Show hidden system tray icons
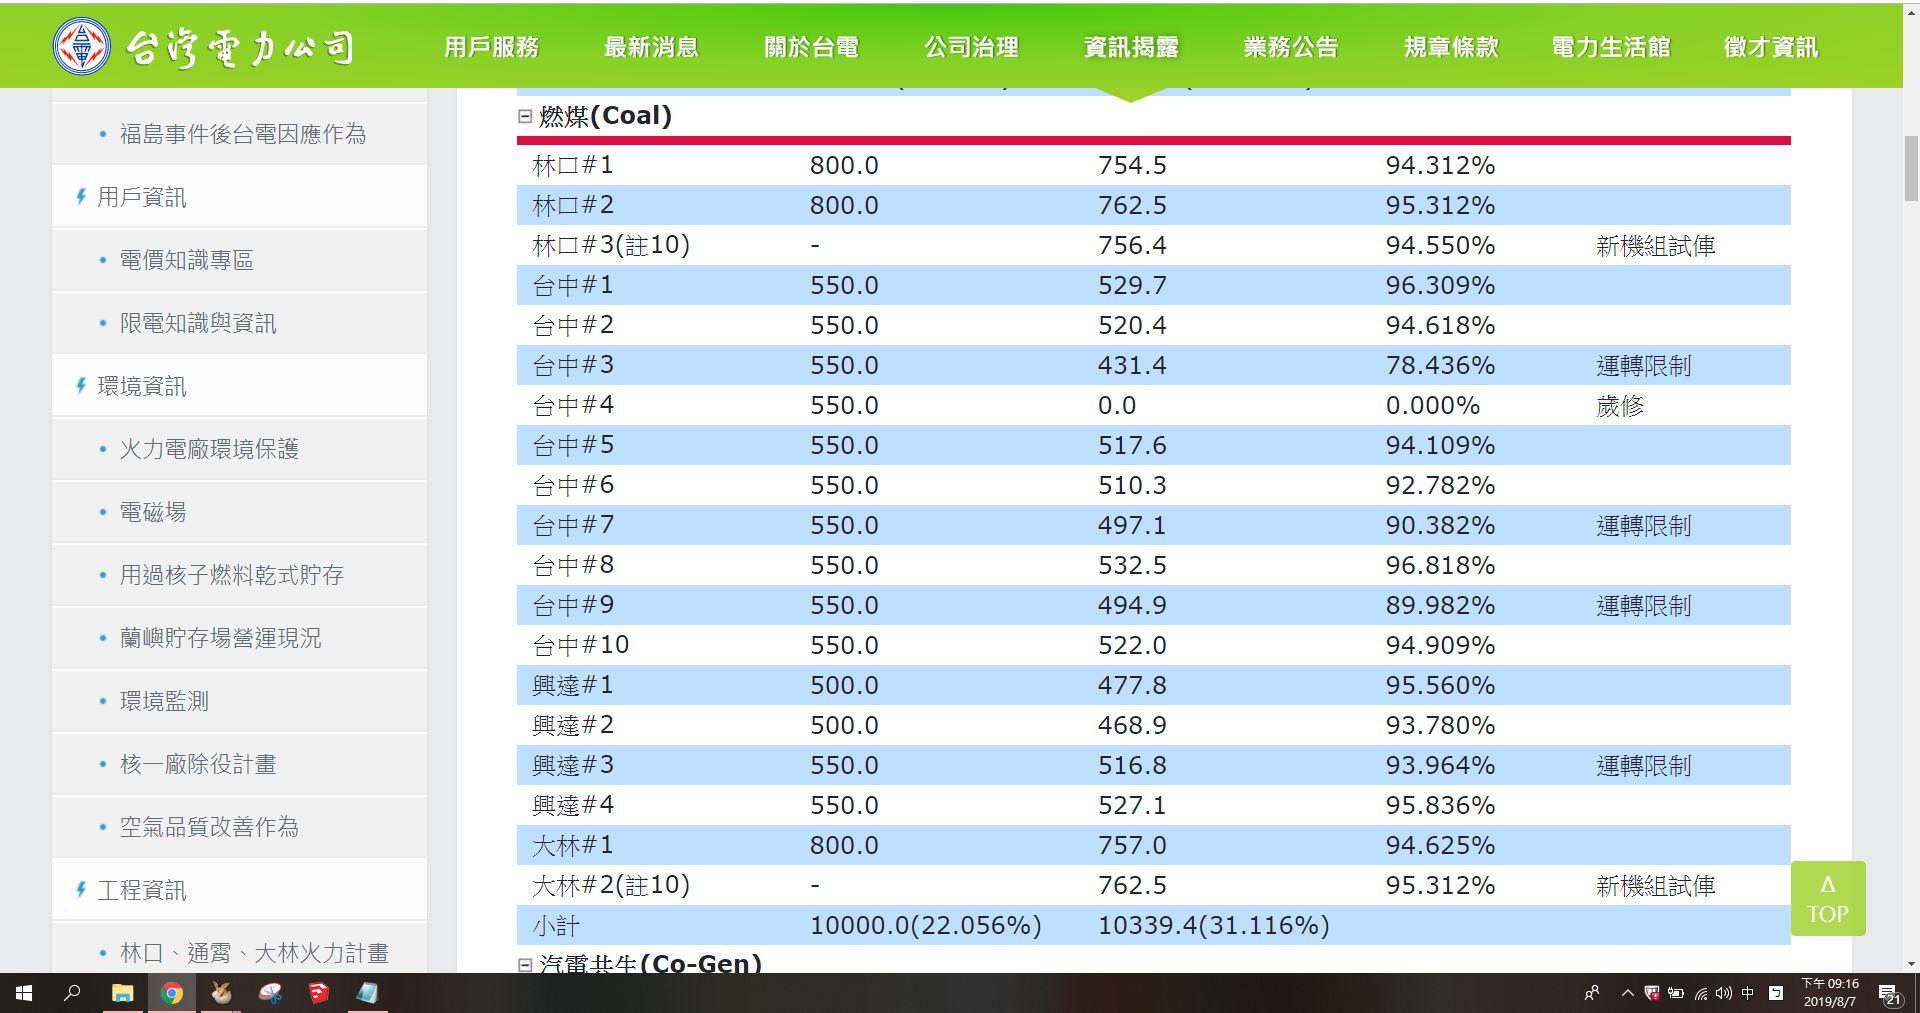 [x=1627, y=993]
